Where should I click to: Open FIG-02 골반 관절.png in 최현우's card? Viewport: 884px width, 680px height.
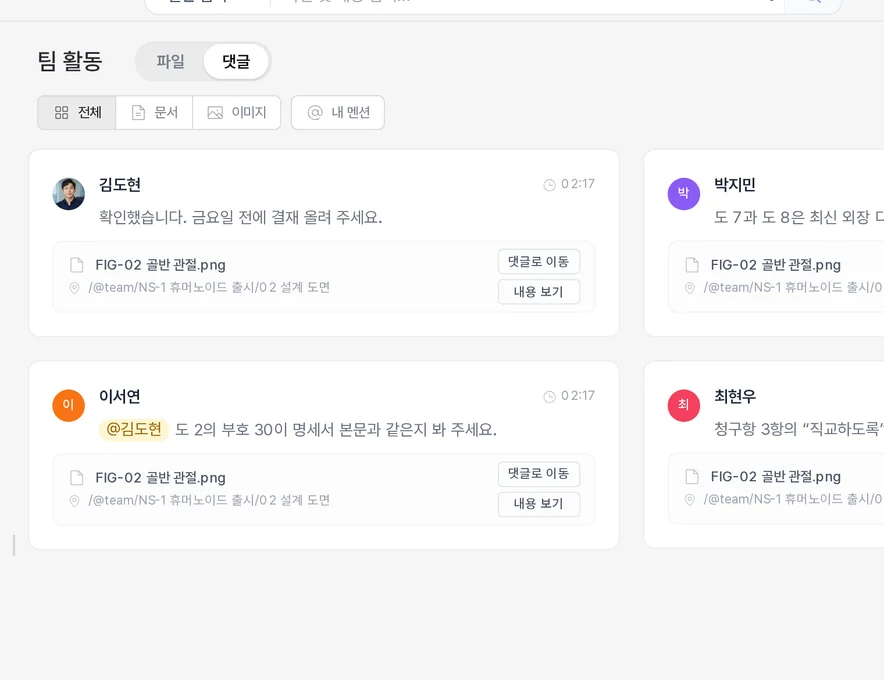pyautogui.click(x=776, y=476)
